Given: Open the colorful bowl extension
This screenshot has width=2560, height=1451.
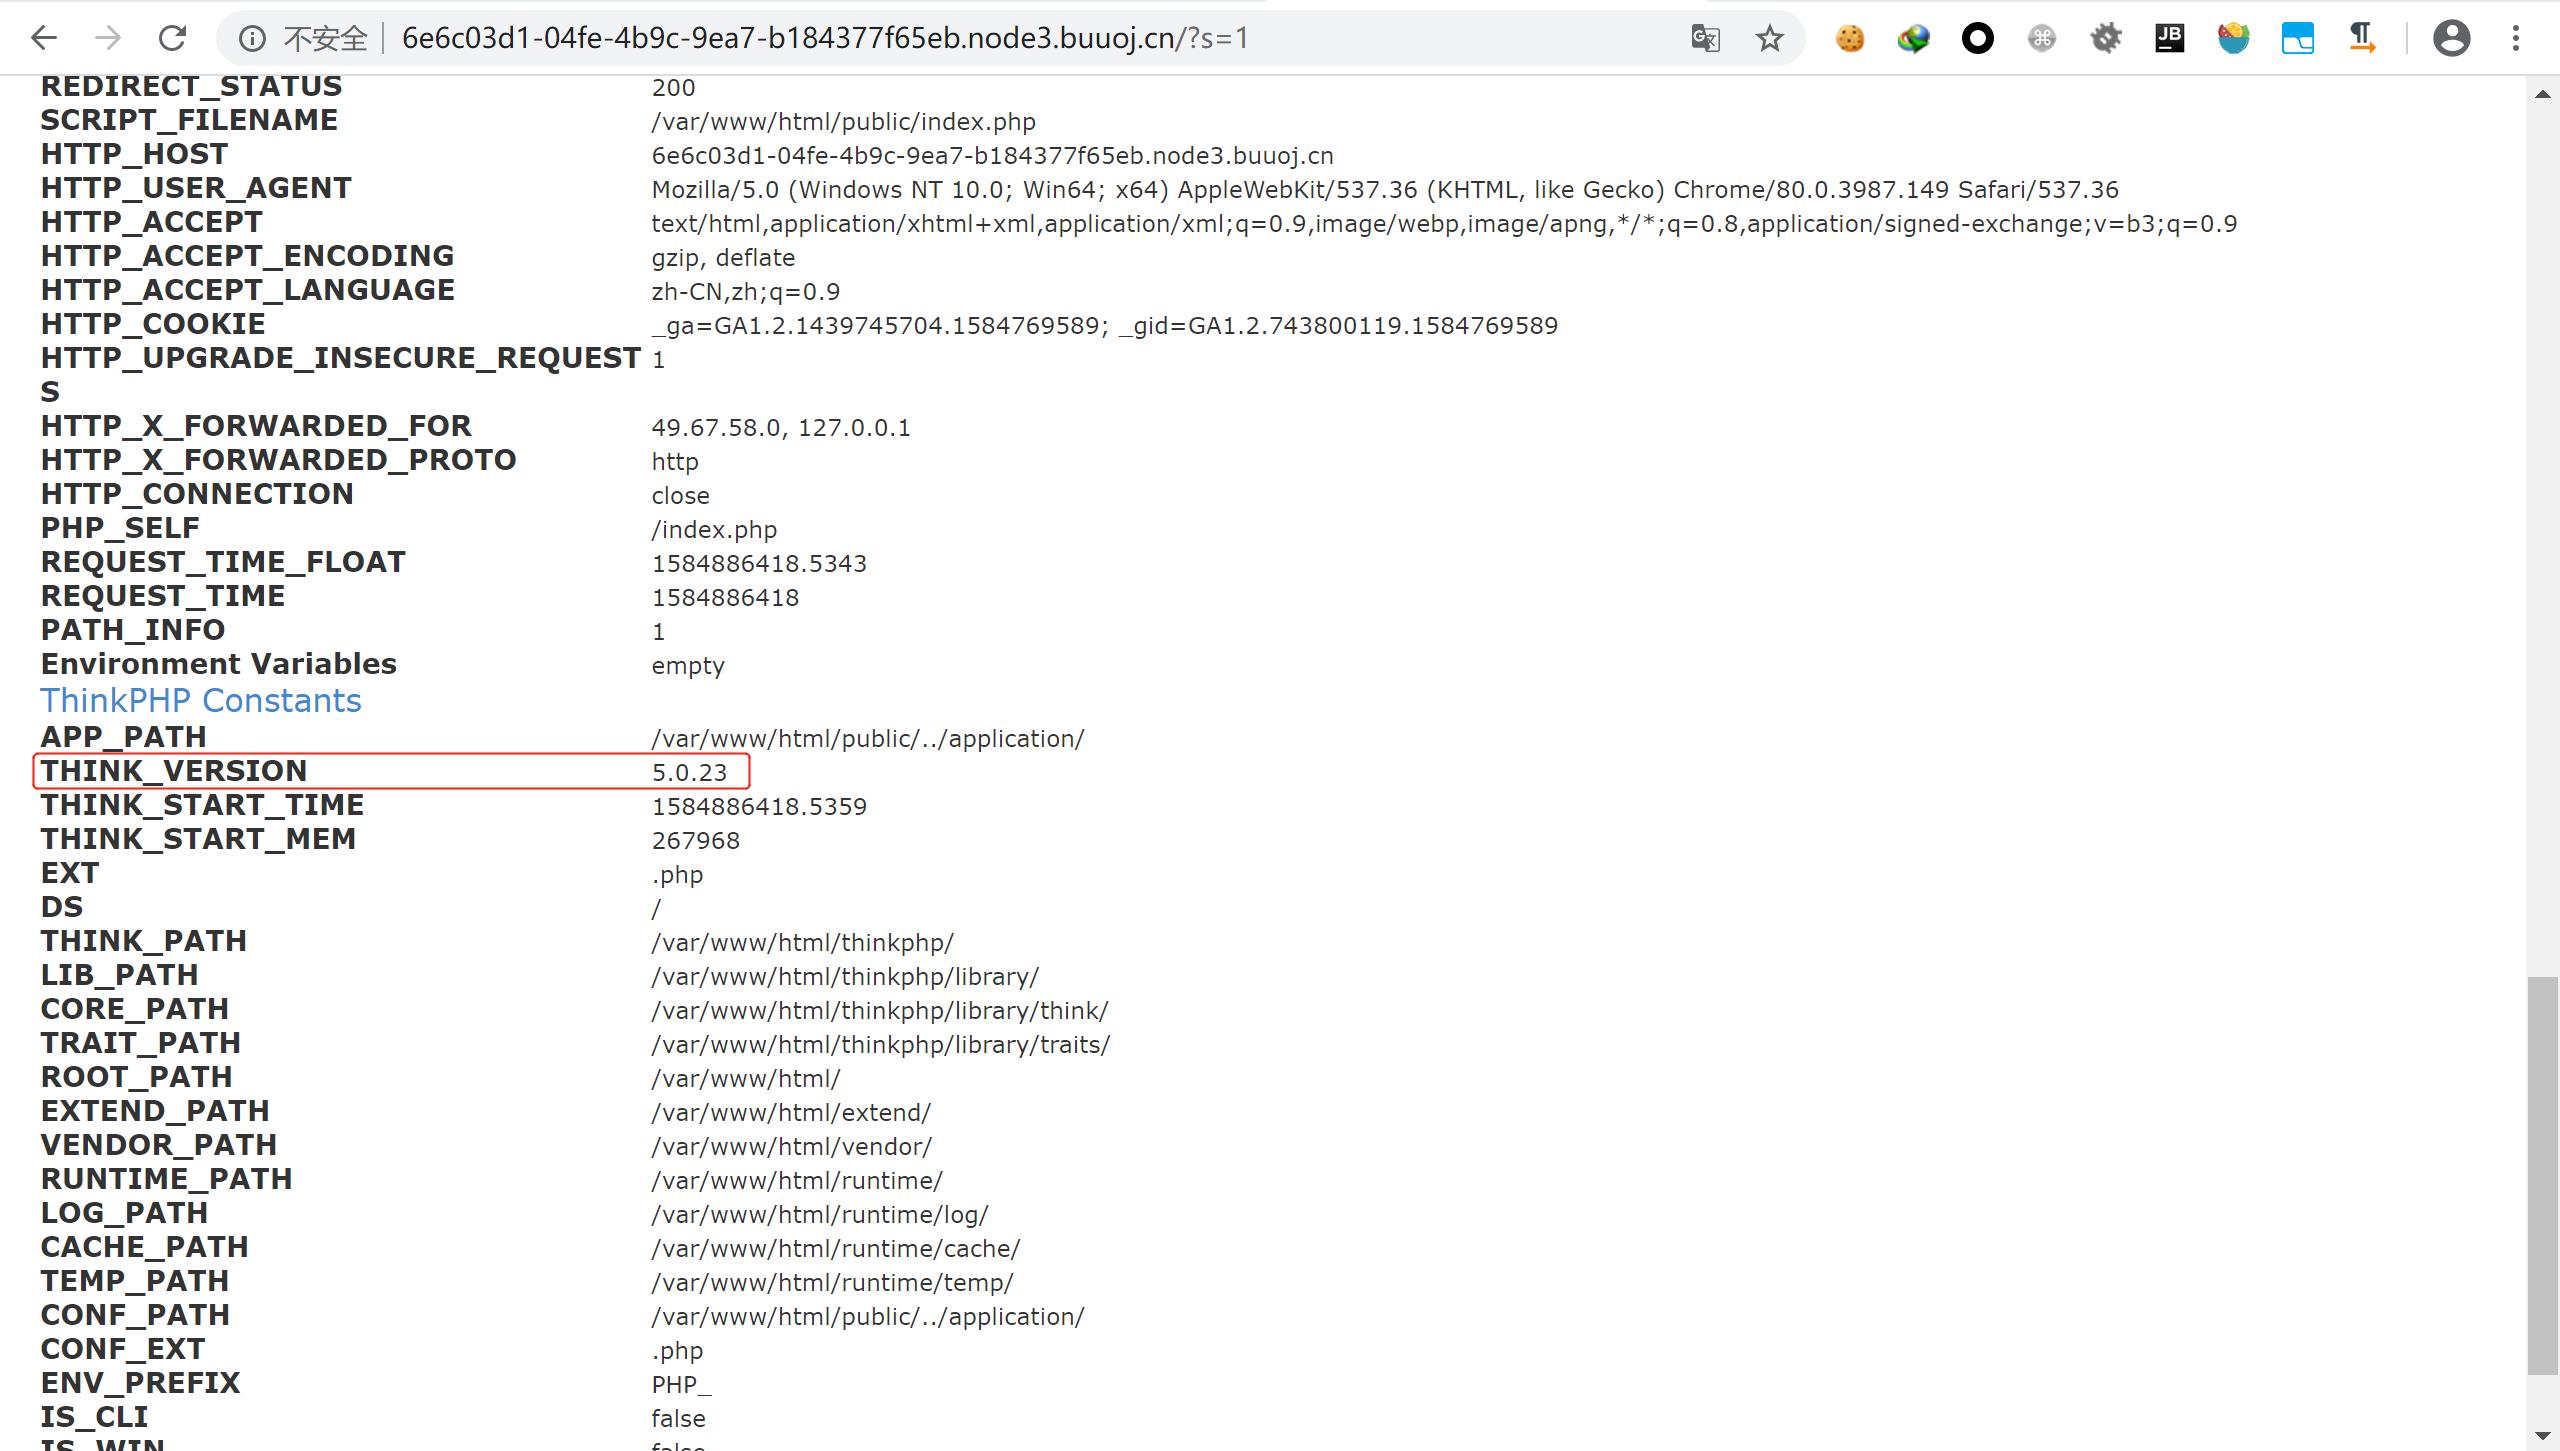Looking at the screenshot, I should [2234, 38].
